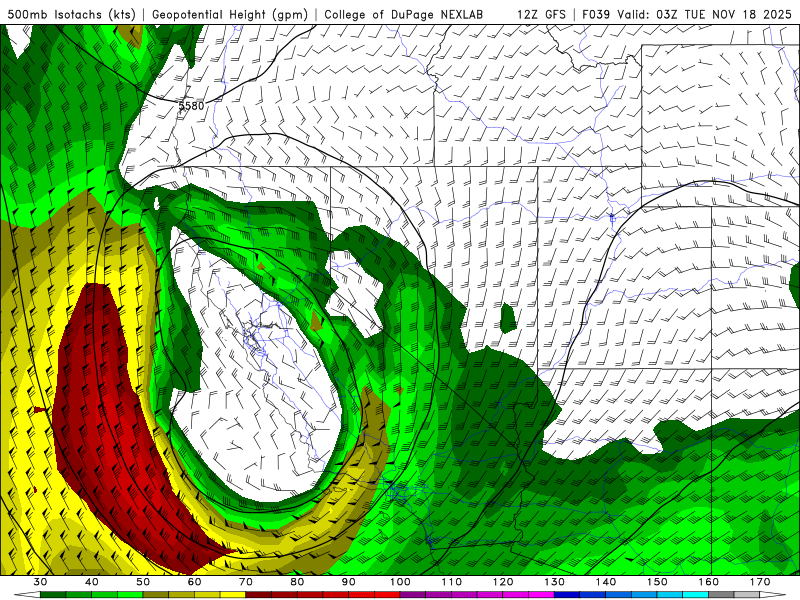The image size is (800, 600).
Task: Click the '140' colorbar scale label
Action: point(606,582)
